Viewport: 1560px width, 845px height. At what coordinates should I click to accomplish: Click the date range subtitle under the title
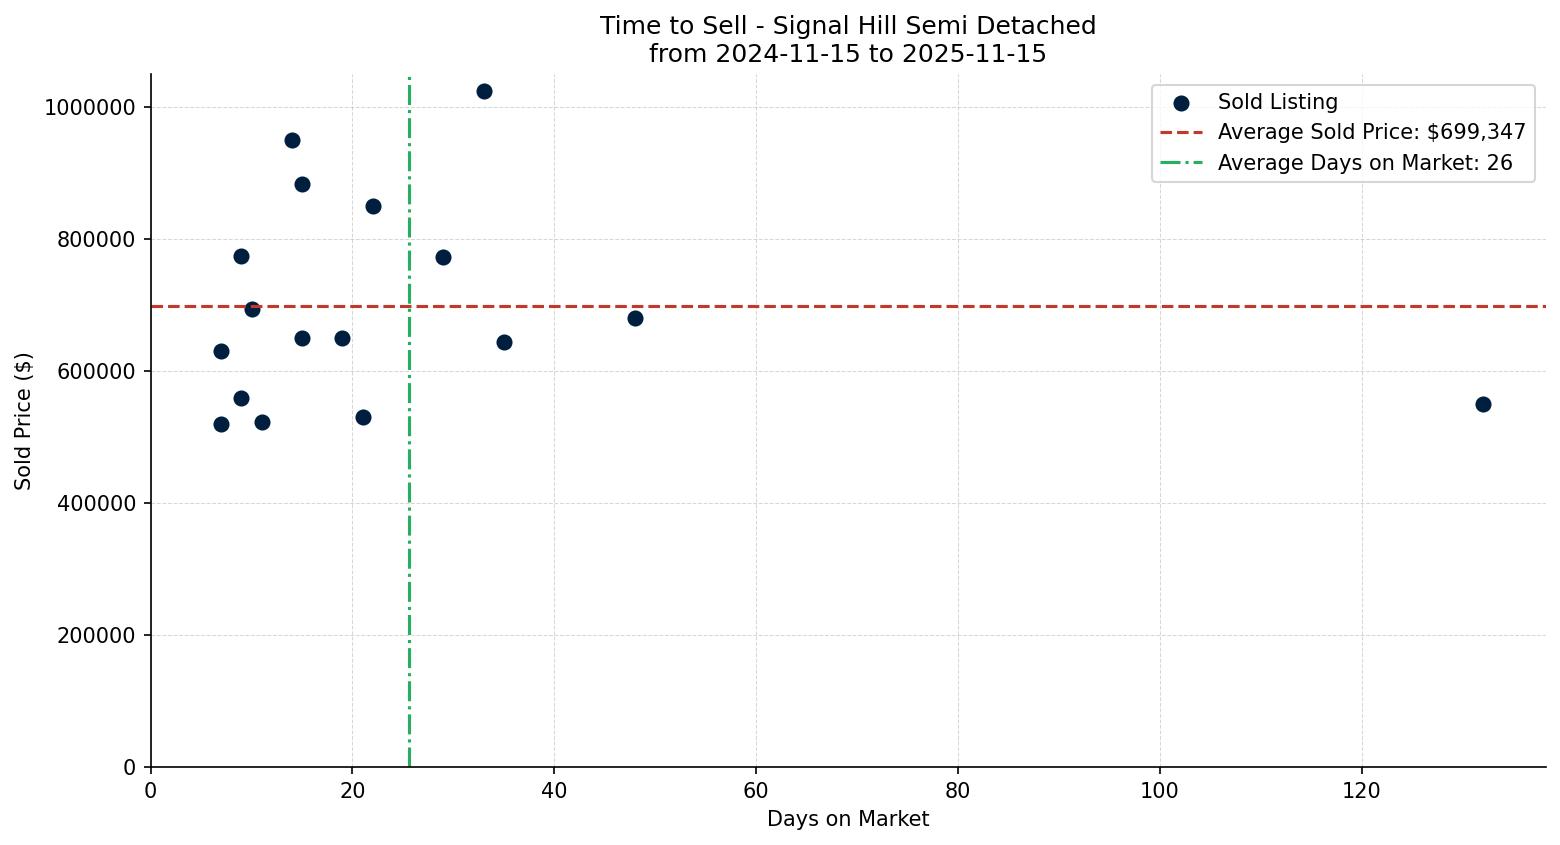coord(847,54)
